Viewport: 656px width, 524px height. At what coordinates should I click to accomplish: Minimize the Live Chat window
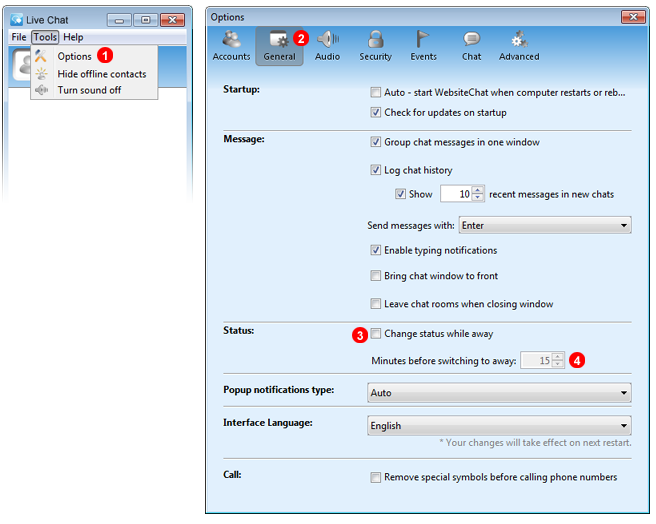pos(119,20)
